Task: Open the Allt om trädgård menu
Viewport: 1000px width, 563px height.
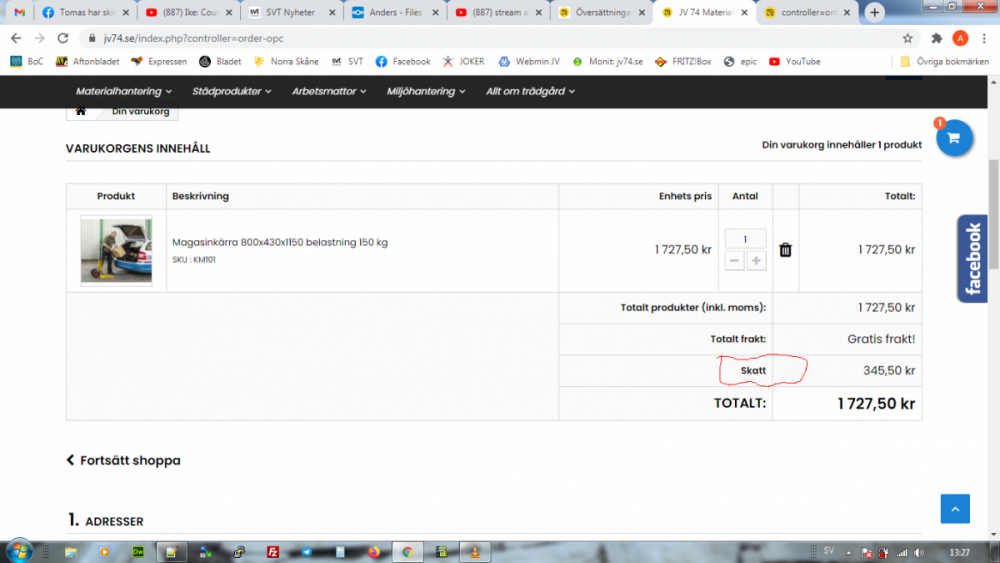Action: pos(530,91)
